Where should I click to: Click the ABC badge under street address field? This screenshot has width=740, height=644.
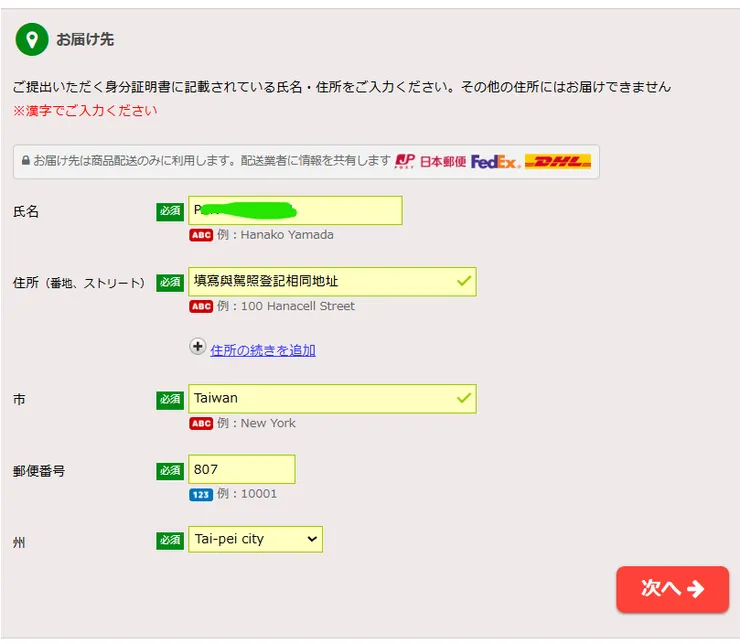(201, 306)
